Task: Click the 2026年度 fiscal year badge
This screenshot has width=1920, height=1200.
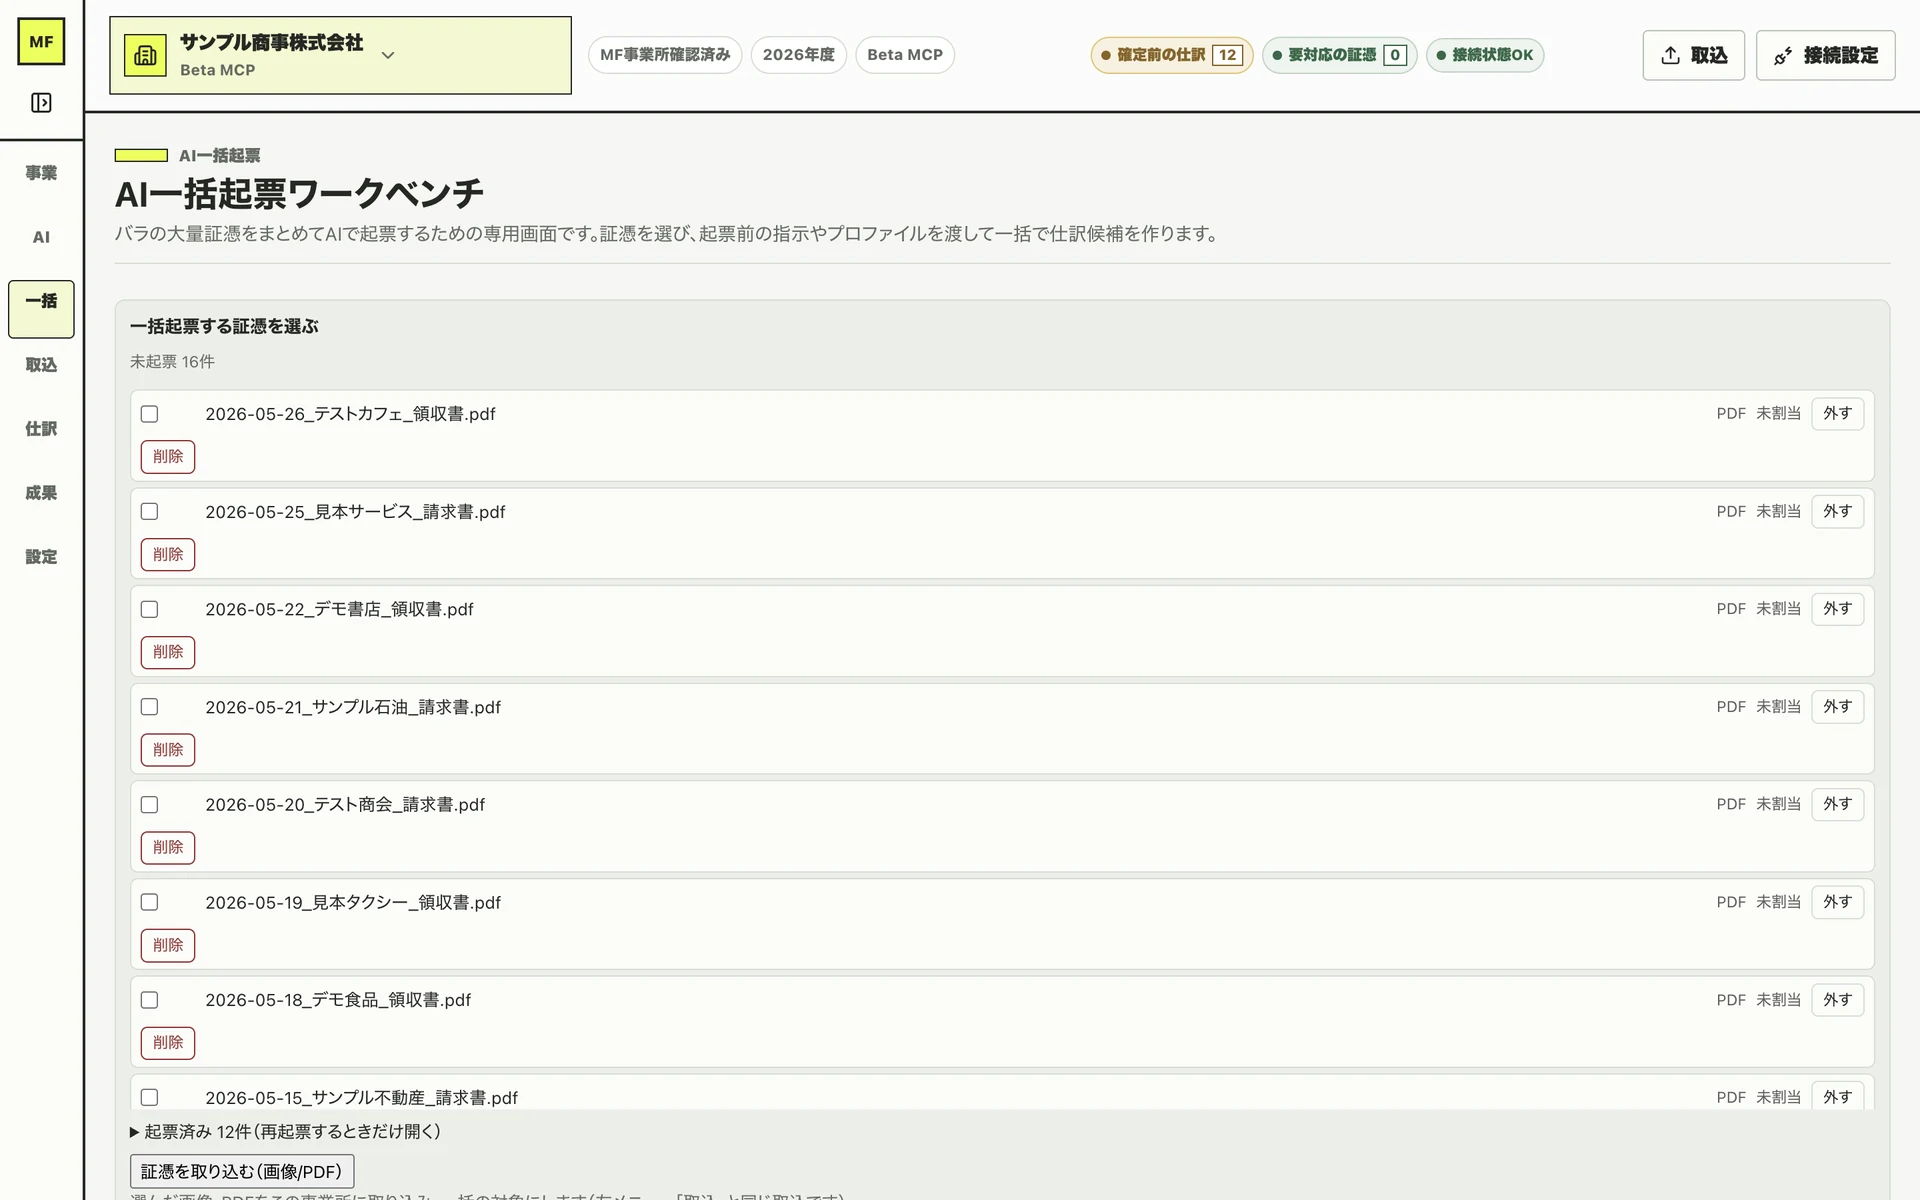Action: point(798,55)
